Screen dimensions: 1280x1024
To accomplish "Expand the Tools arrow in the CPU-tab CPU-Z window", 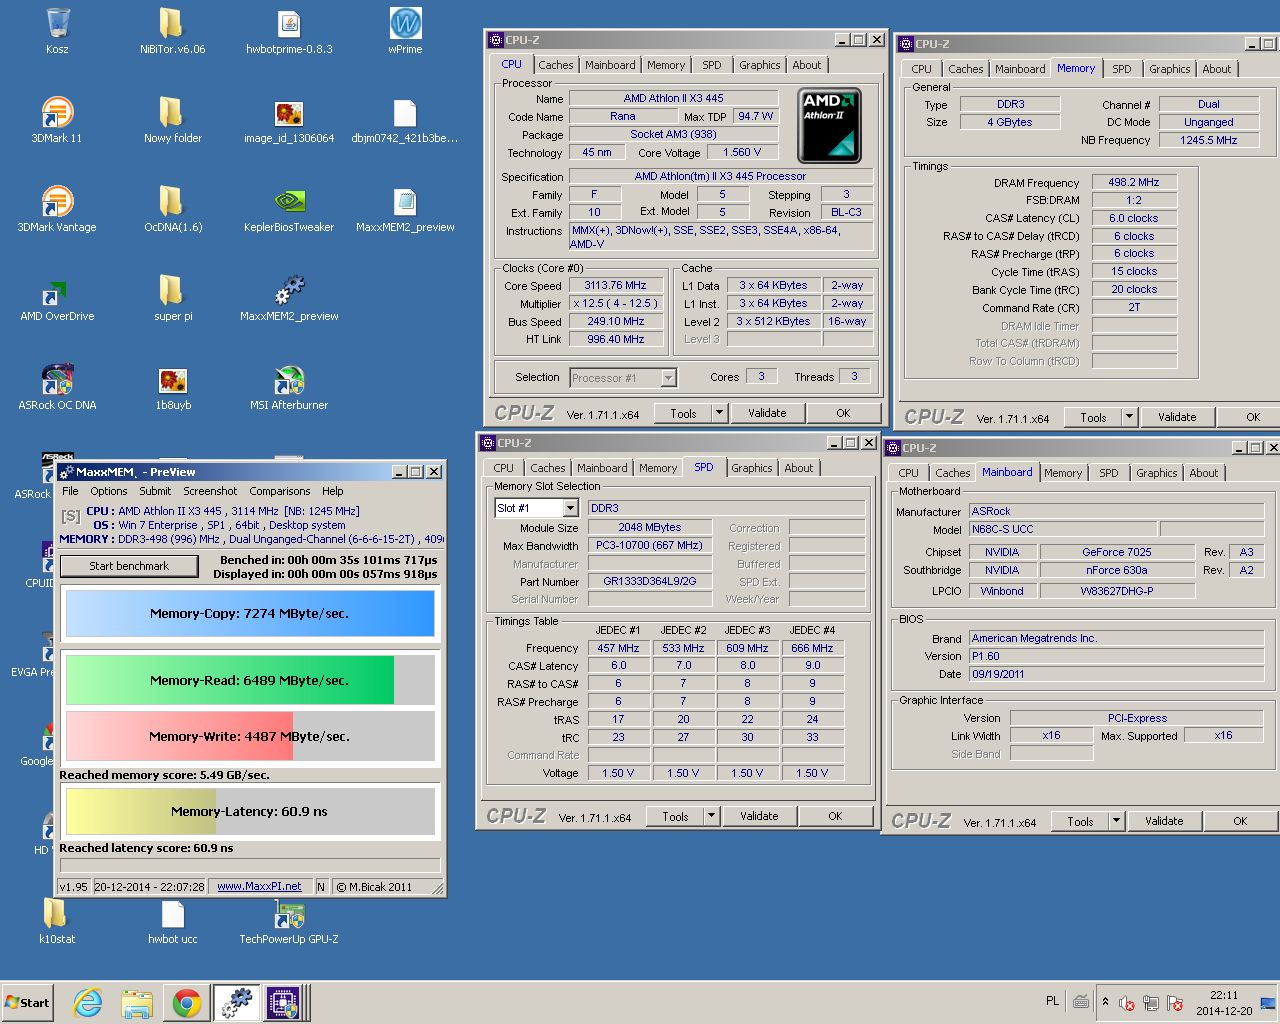I will [x=719, y=413].
